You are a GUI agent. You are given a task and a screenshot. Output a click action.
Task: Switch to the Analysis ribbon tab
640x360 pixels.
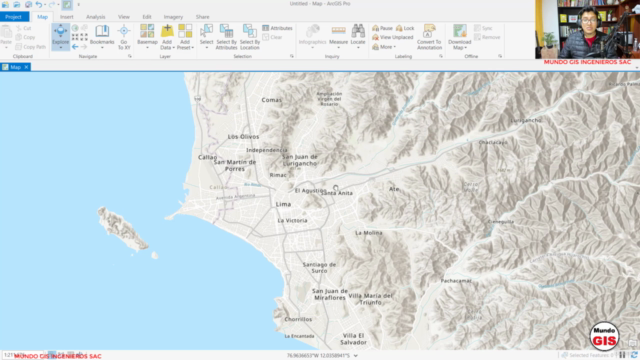(x=96, y=17)
